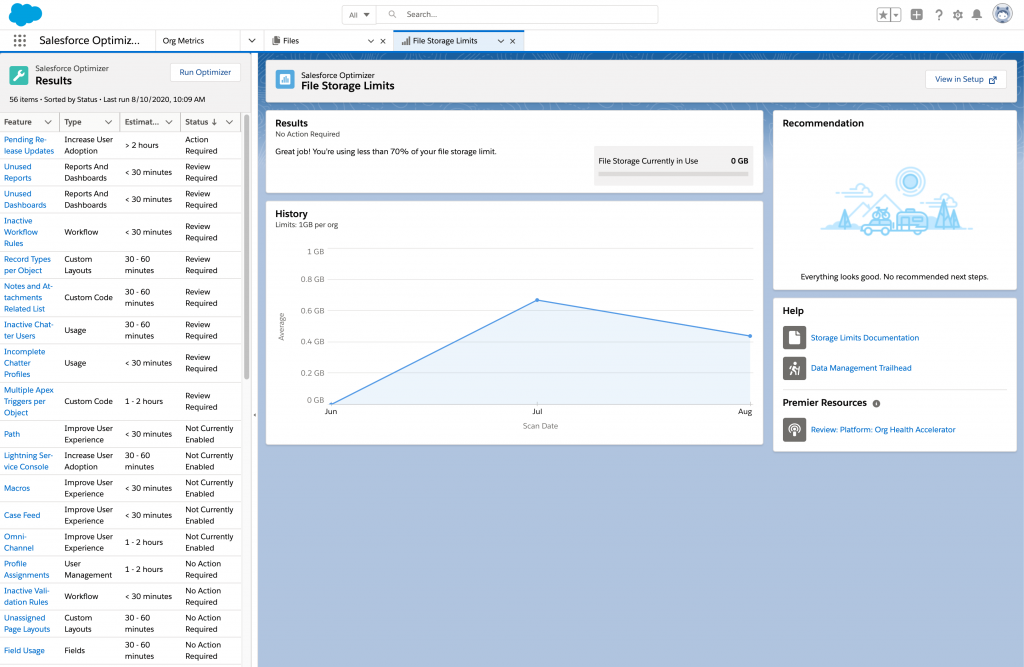Open the search scope All dropdown
1024x667 pixels.
point(359,14)
